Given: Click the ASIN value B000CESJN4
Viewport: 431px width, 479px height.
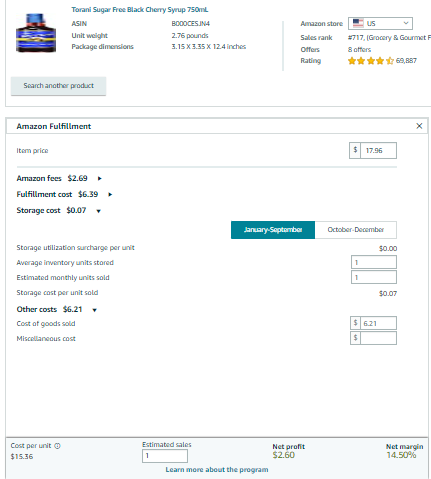Looking at the screenshot, I should click(x=190, y=24).
